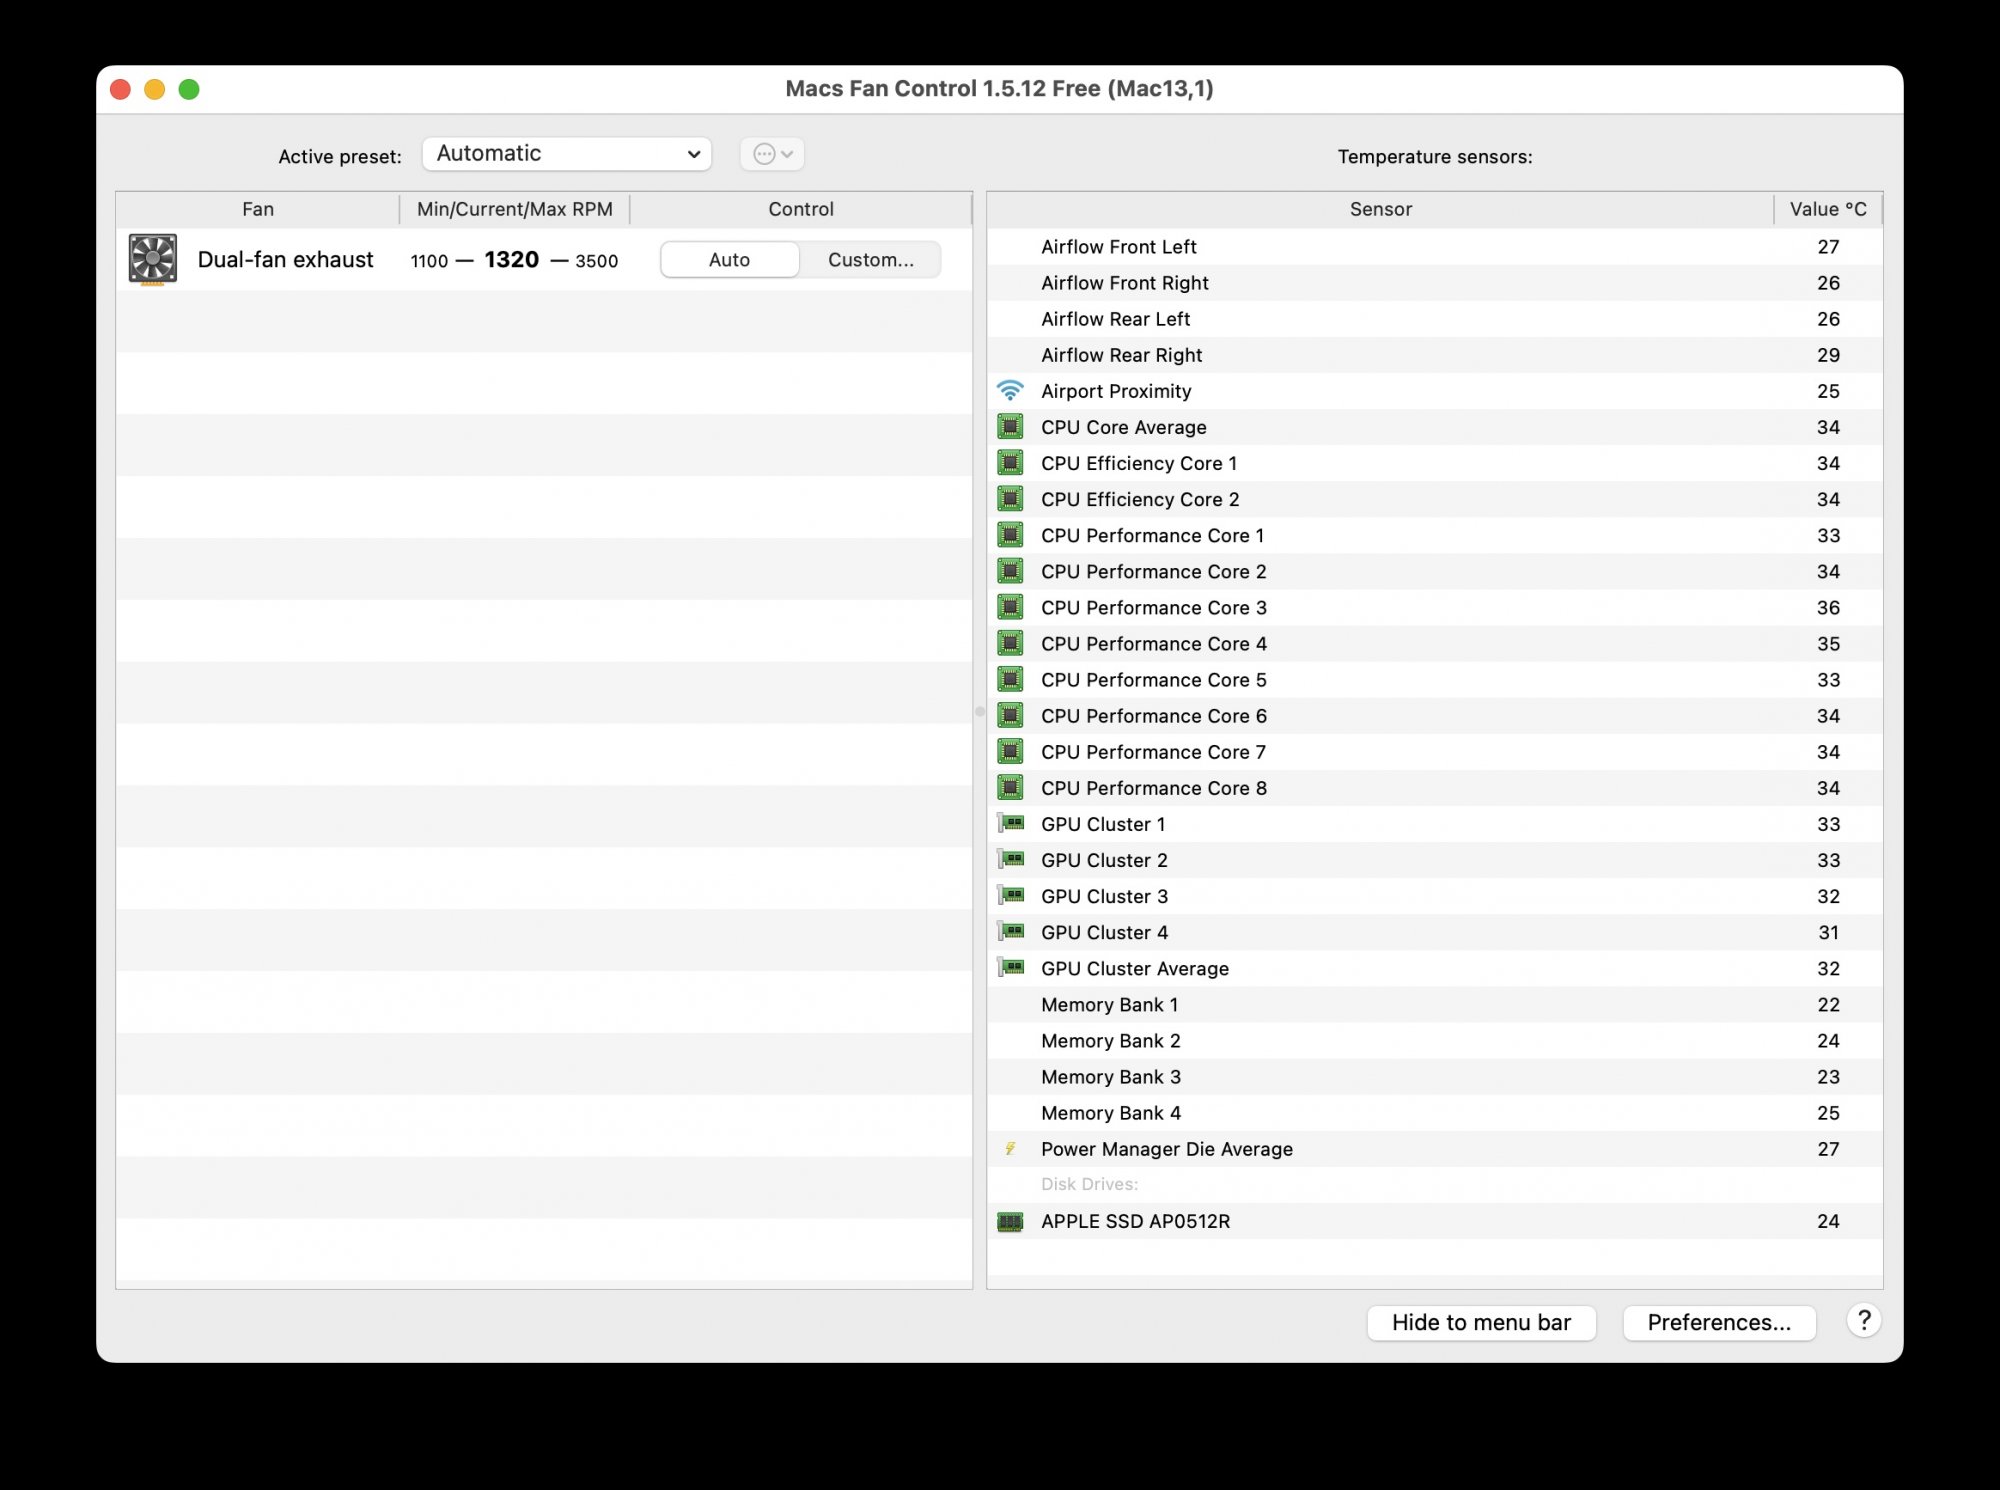
Task: Select the Memory Bank 3 sensor row
Action: point(1110,1077)
